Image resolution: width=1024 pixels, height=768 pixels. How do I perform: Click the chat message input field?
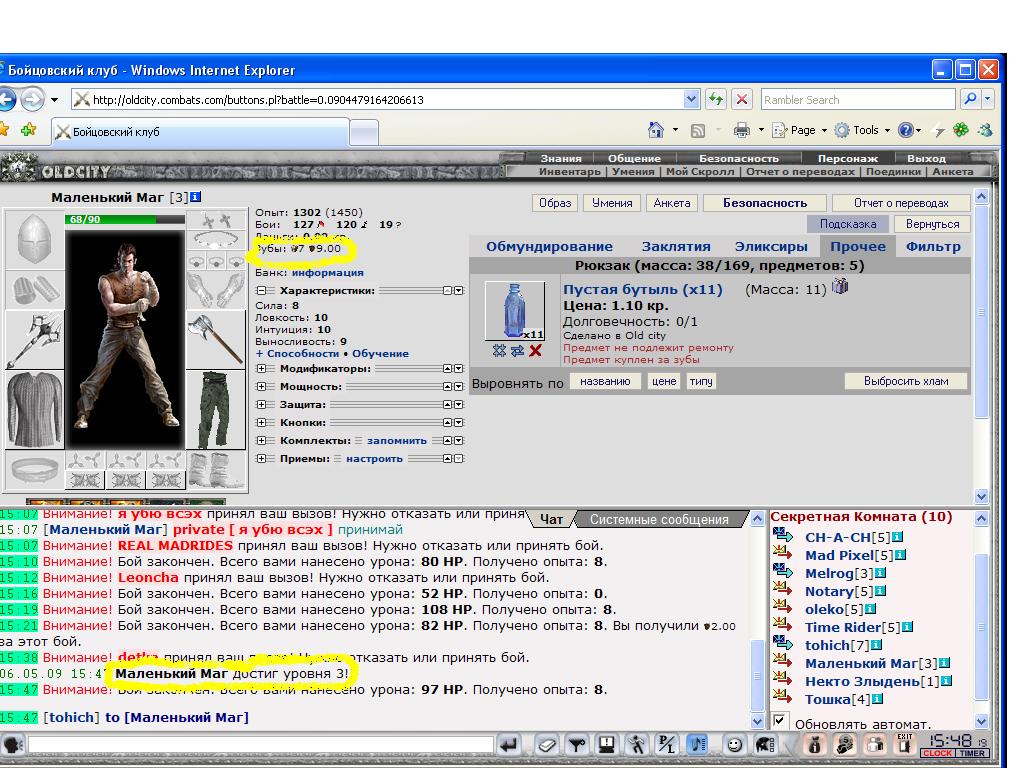261,744
